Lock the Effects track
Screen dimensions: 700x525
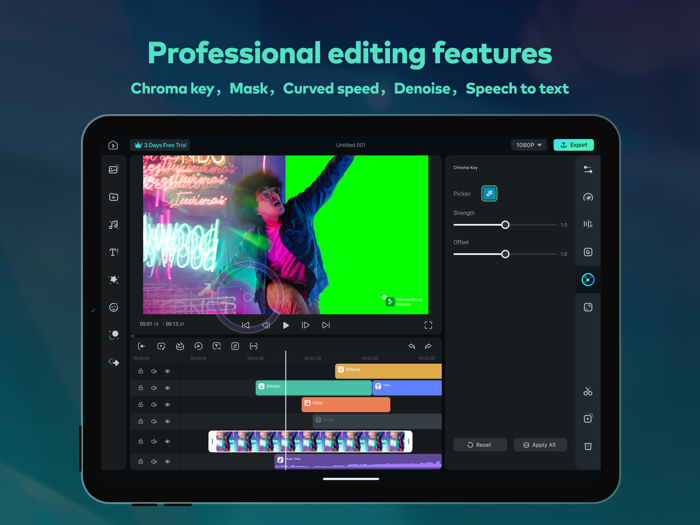140,371
